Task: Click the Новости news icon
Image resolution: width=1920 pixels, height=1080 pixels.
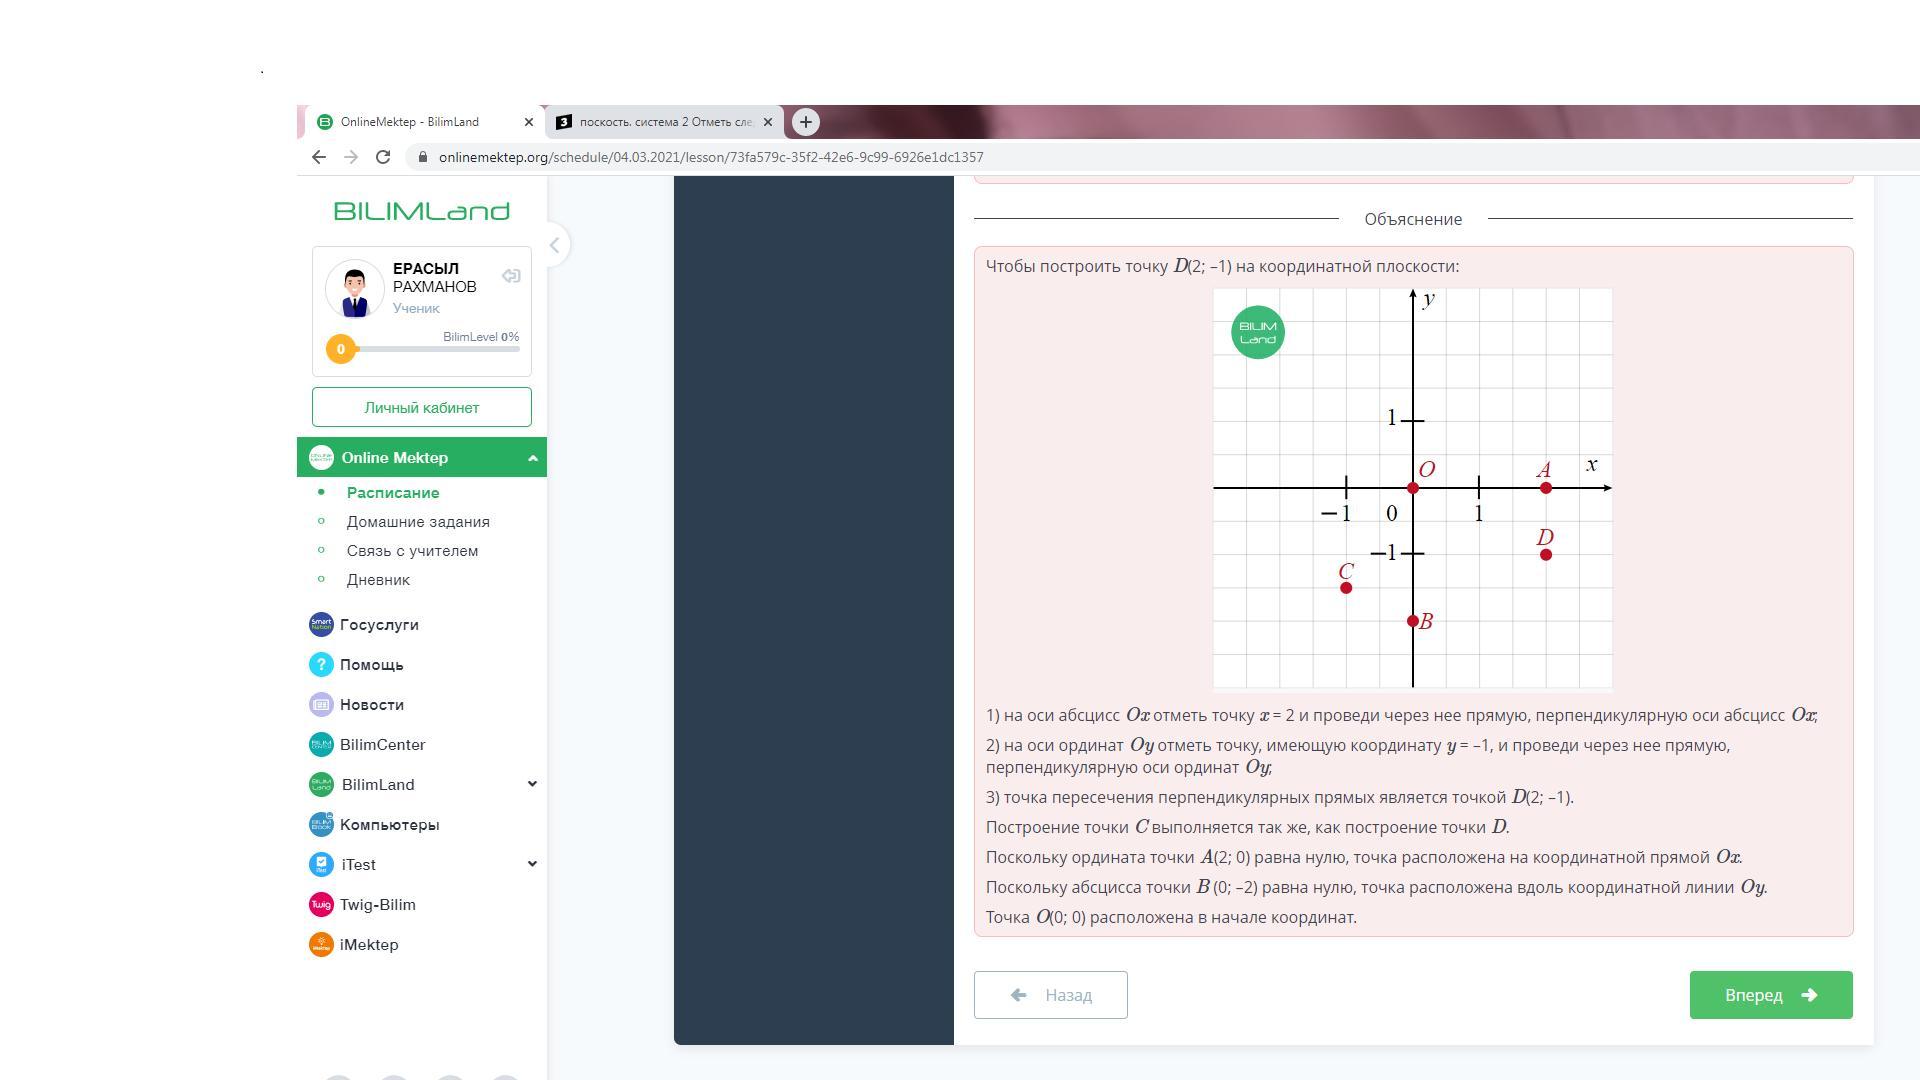Action: coord(321,705)
